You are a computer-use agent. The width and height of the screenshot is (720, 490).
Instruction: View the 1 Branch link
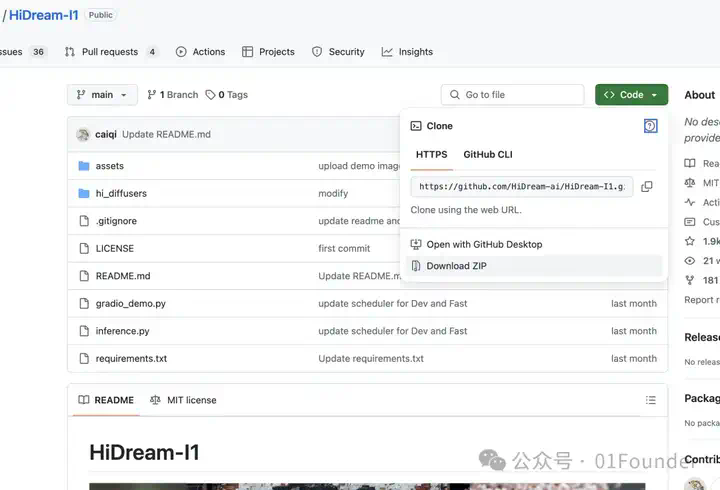coord(173,95)
